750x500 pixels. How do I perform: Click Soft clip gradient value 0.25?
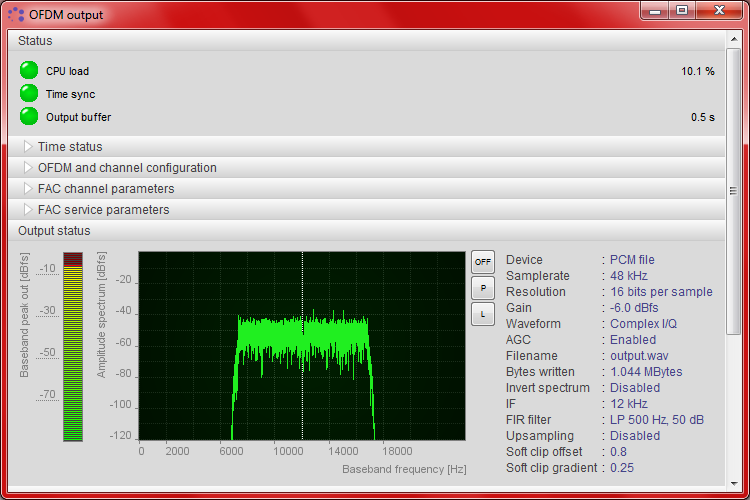point(621,468)
